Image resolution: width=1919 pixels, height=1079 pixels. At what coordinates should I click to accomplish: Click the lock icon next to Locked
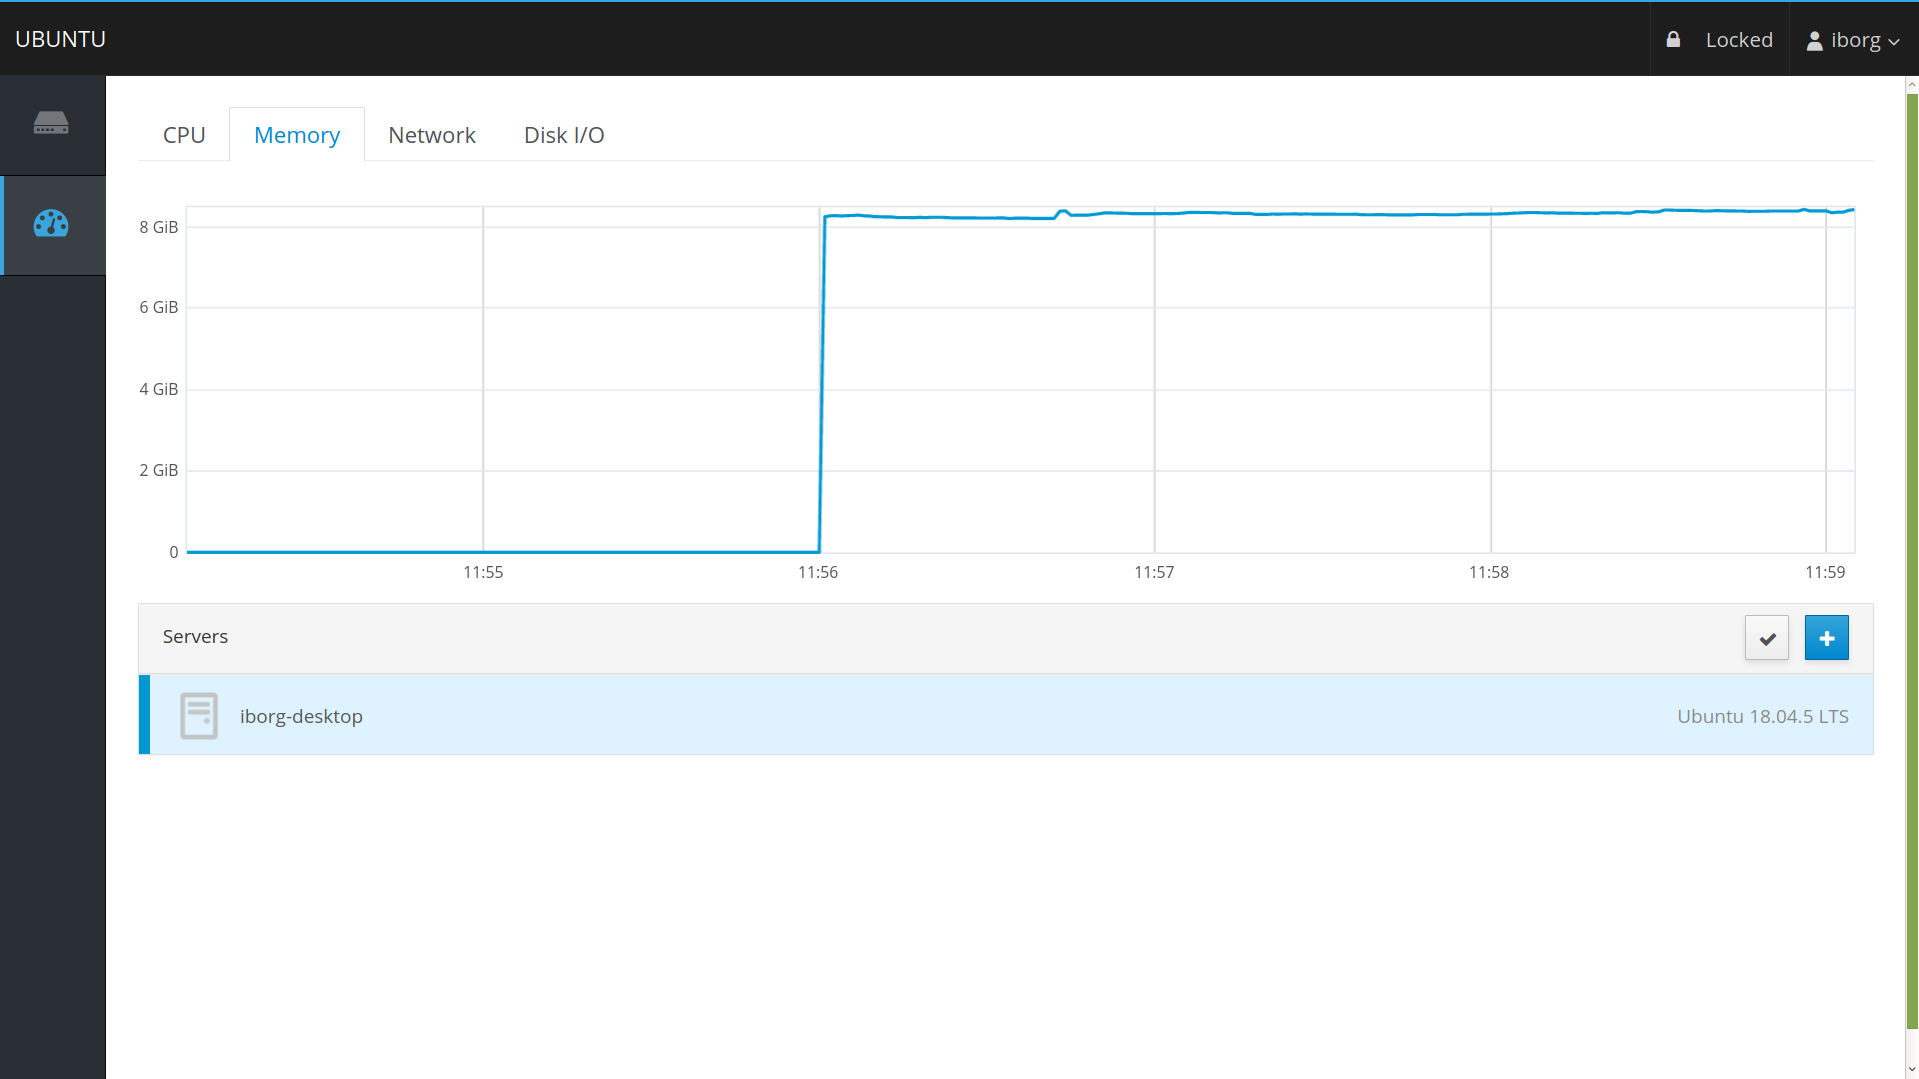tap(1673, 39)
